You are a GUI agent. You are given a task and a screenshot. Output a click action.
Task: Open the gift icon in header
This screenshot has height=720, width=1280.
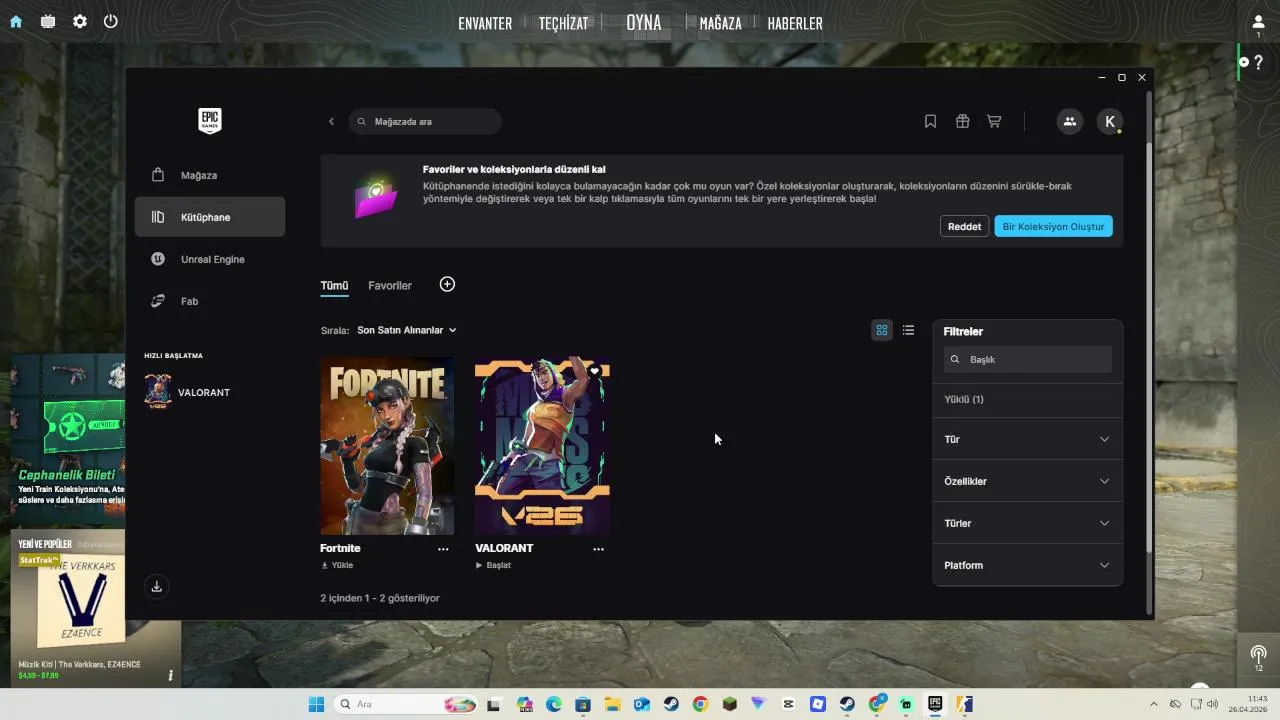tap(962, 121)
